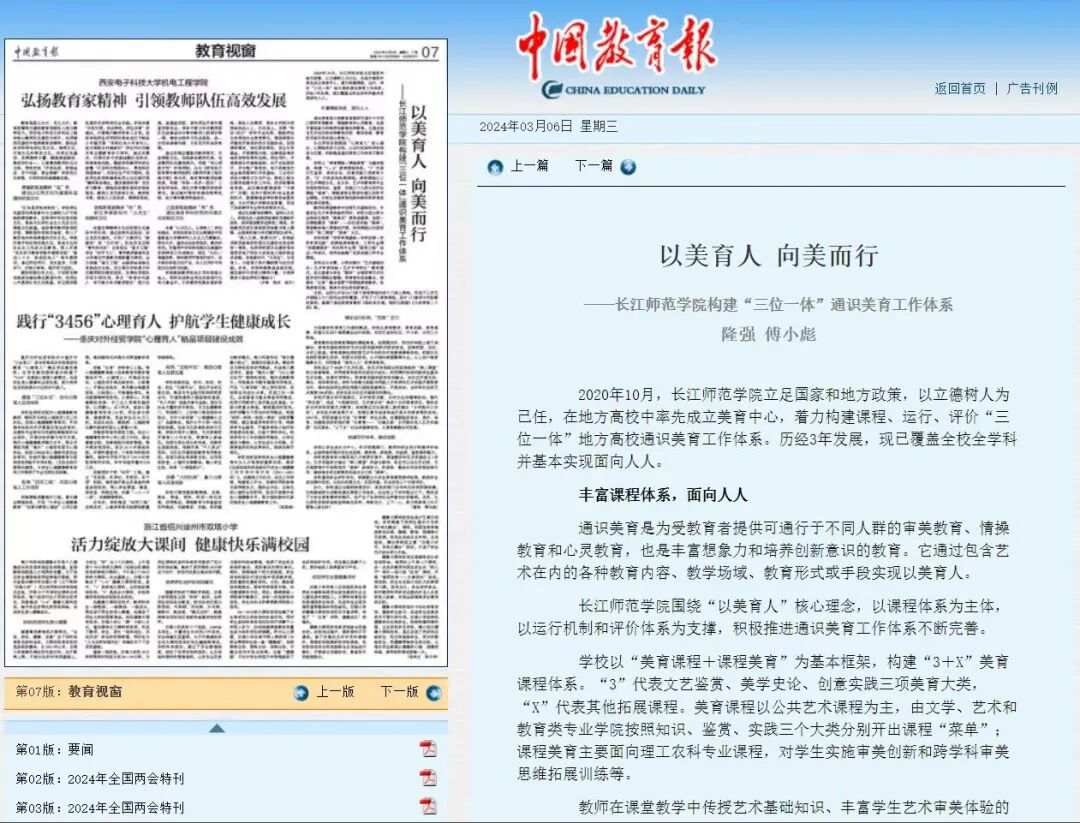Click the globe icon right of 下一篇

[x=628, y=167]
